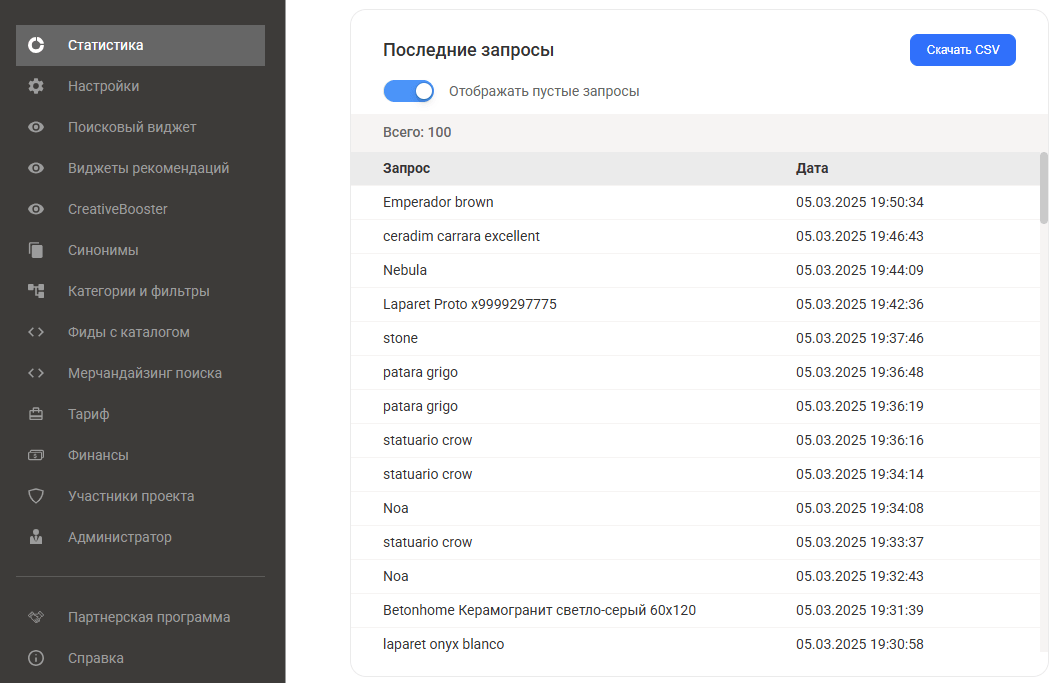1063x683 pixels.
Task: Click the date 05.03.2025 19:30:58
Action: [860, 644]
